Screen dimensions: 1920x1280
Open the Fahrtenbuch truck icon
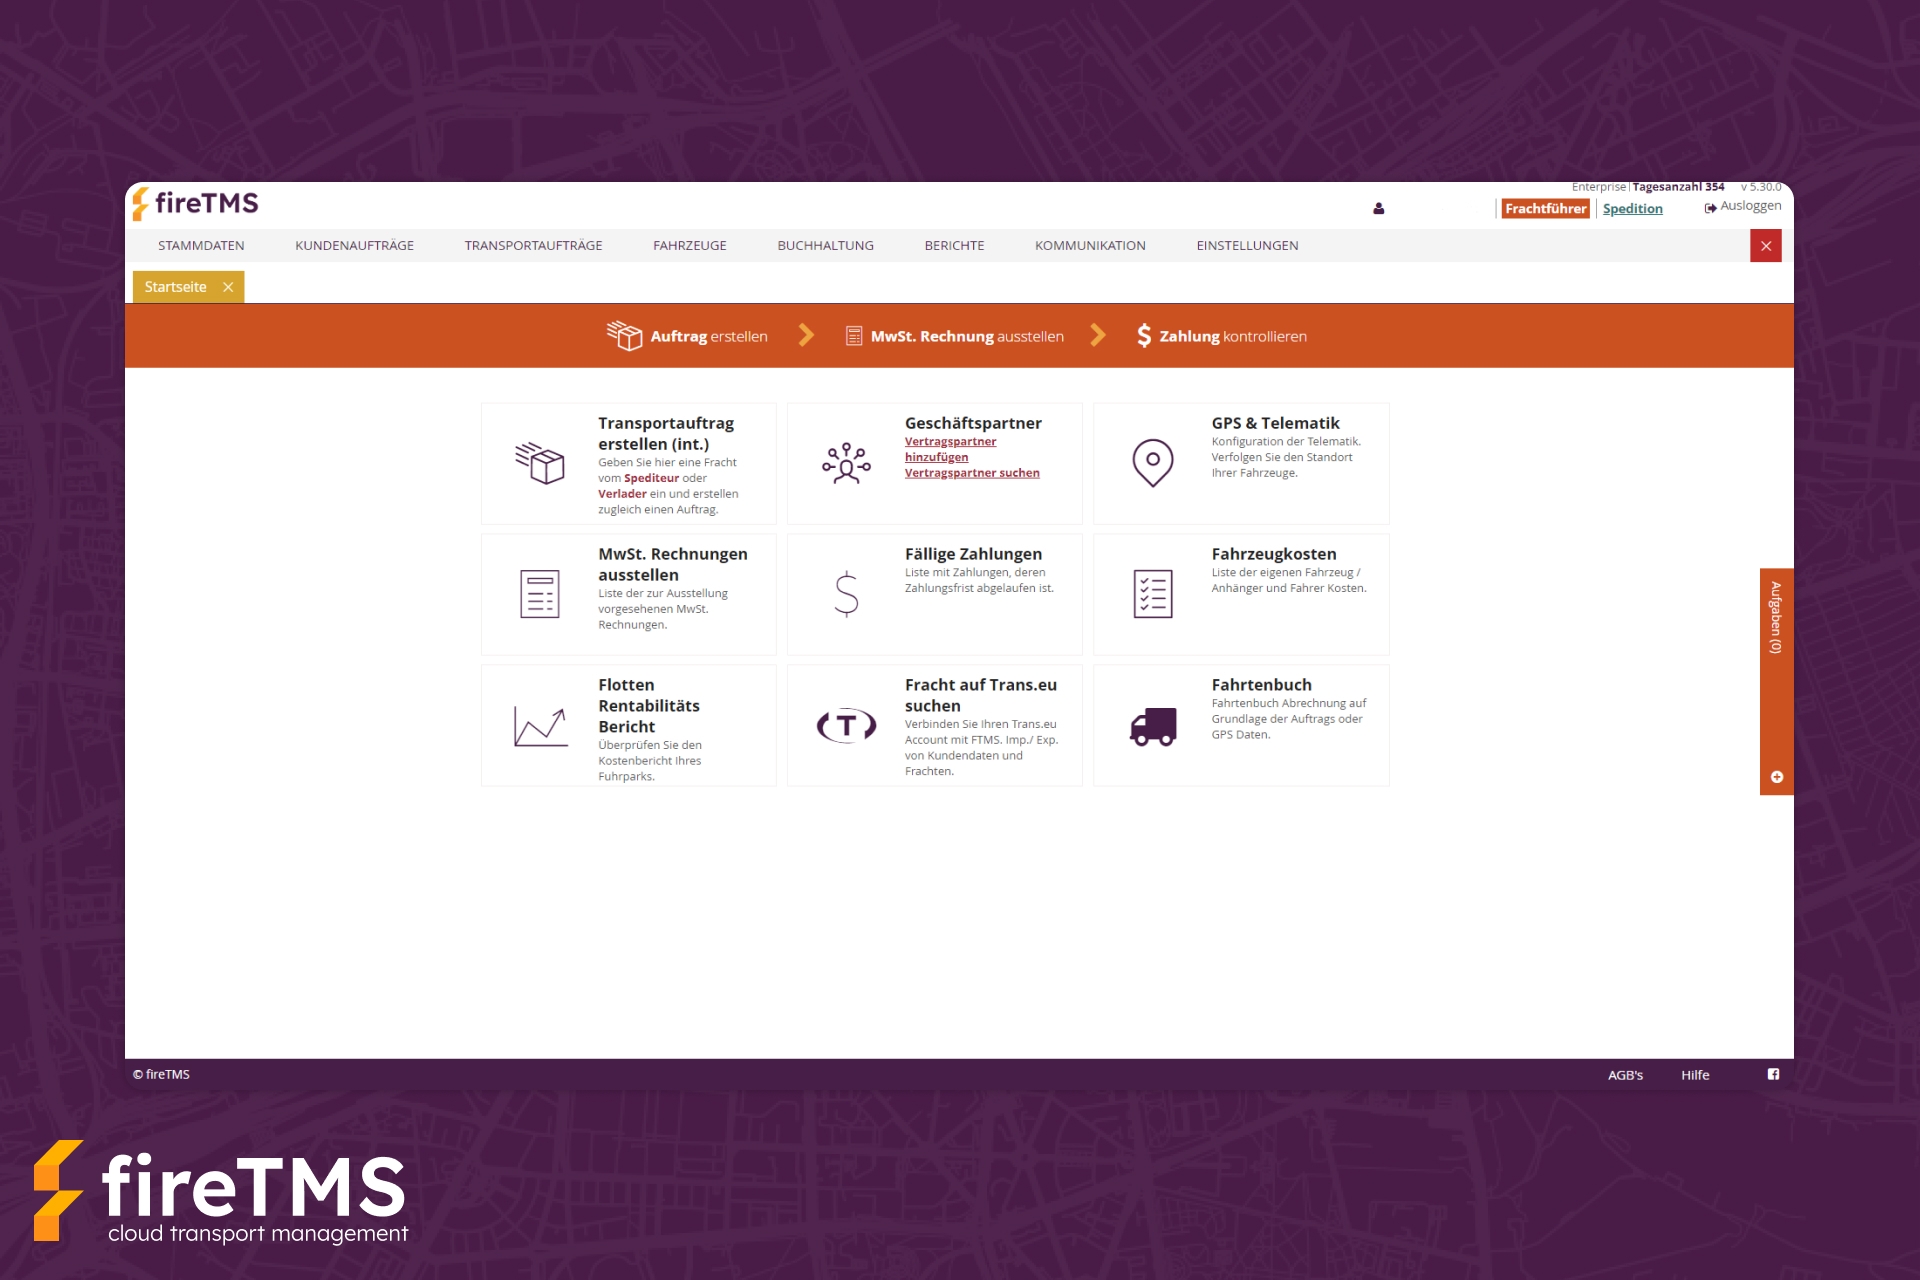[1152, 726]
